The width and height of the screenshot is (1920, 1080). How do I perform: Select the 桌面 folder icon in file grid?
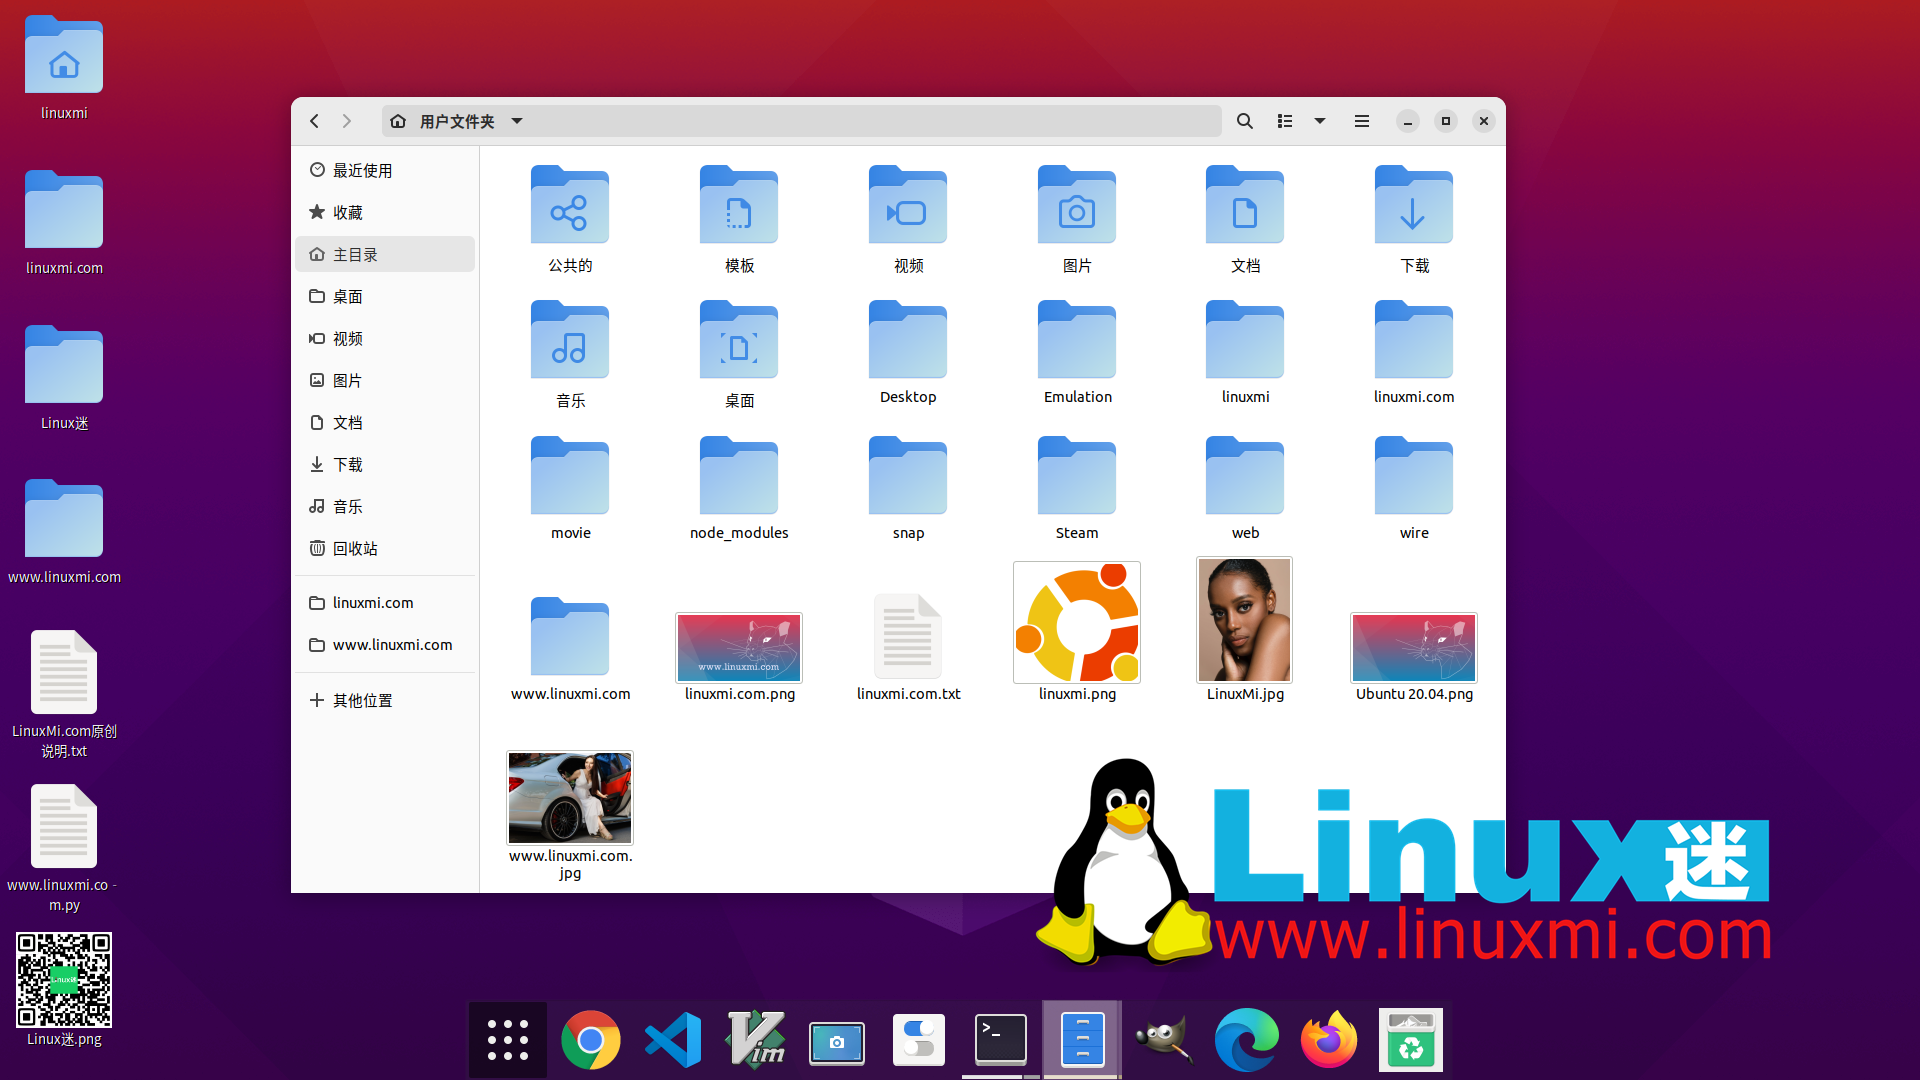point(739,340)
